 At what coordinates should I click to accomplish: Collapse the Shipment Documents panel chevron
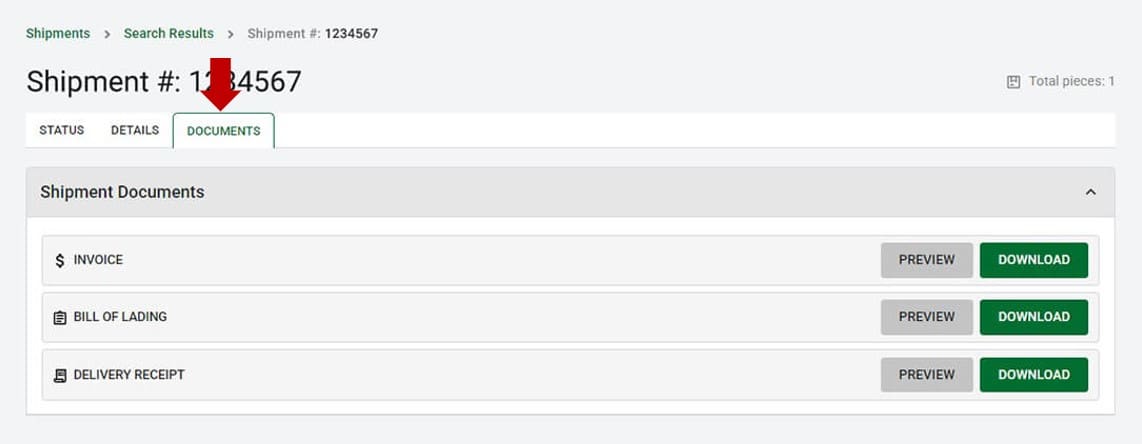tap(1091, 192)
